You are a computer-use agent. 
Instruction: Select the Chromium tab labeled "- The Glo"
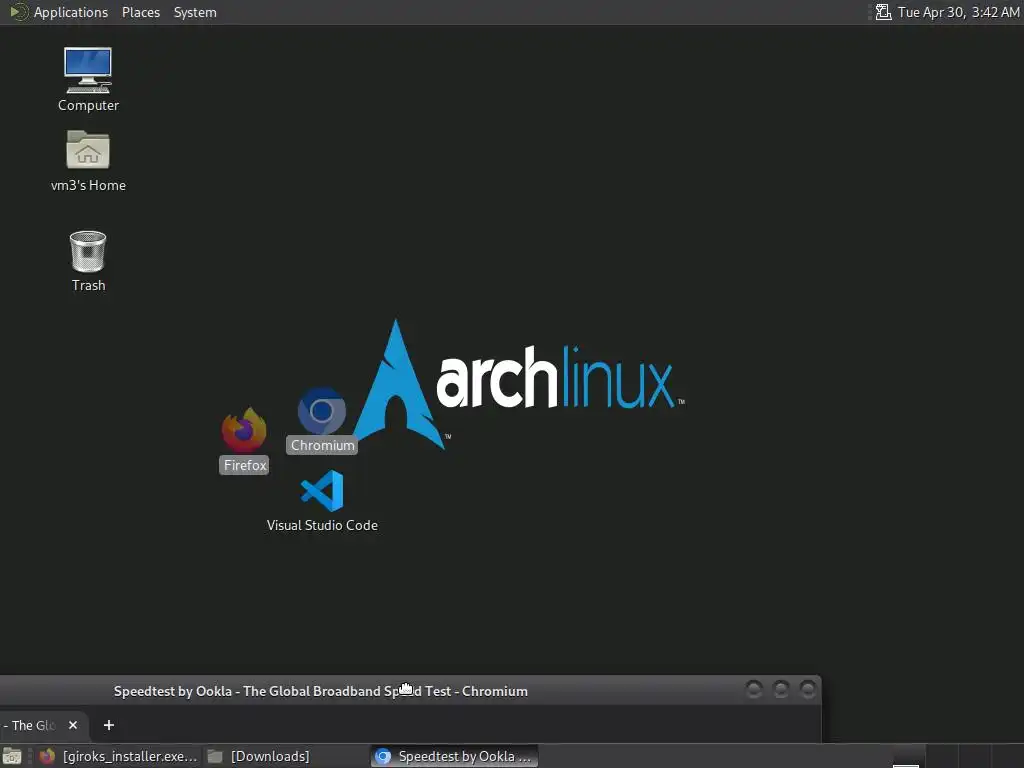tap(33, 726)
